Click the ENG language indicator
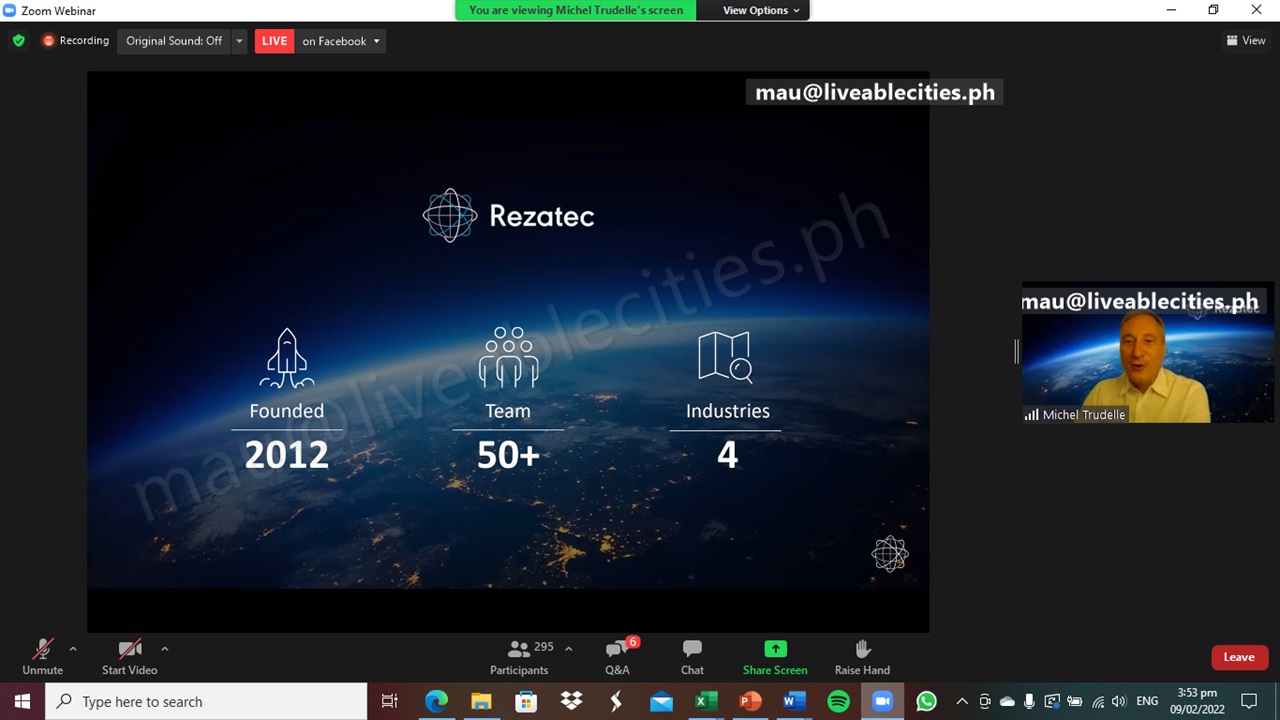Image resolution: width=1280 pixels, height=720 pixels. pyautogui.click(x=1147, y=701)
